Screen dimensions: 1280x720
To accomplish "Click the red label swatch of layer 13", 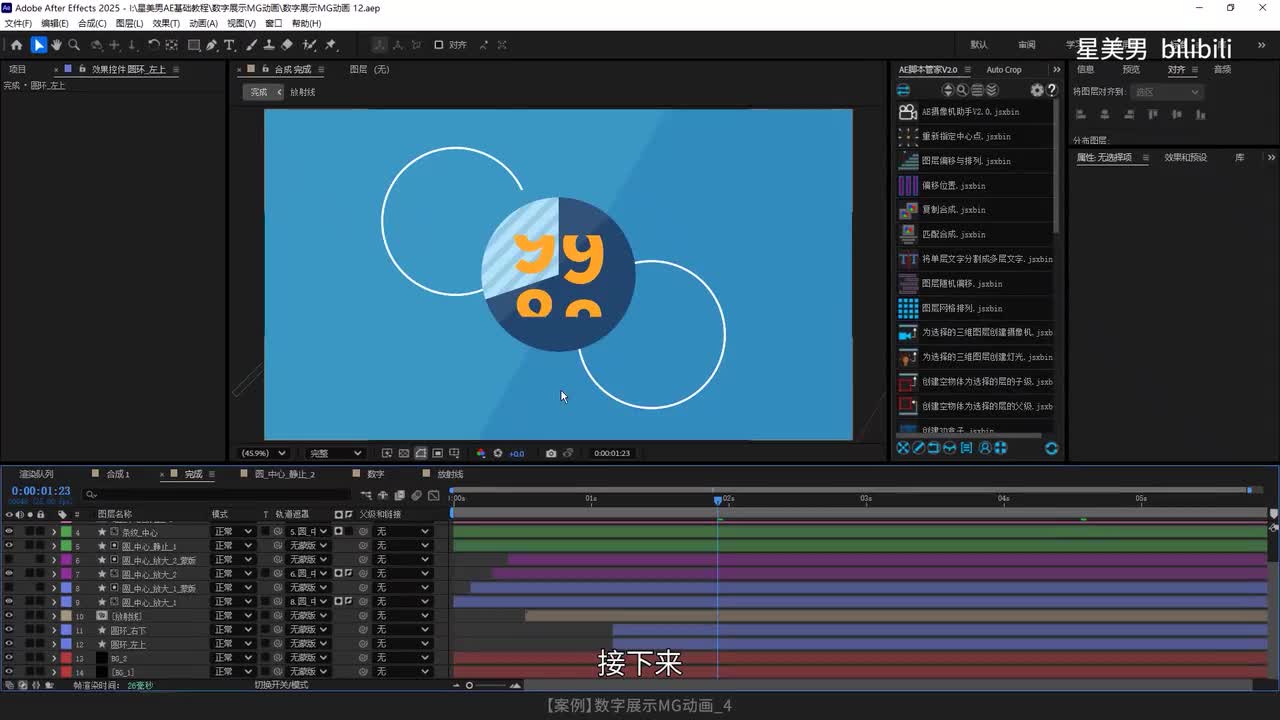I will (x=66, y=658).
